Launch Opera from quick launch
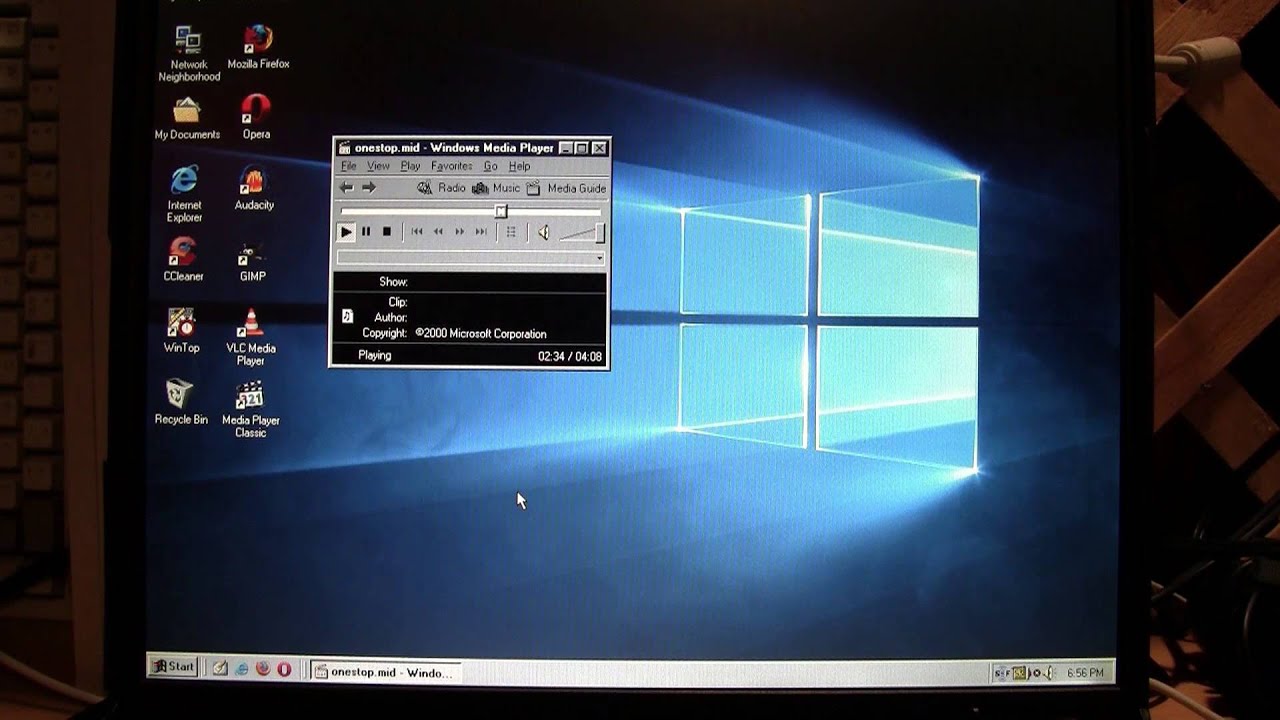 [x=284, y=669]
